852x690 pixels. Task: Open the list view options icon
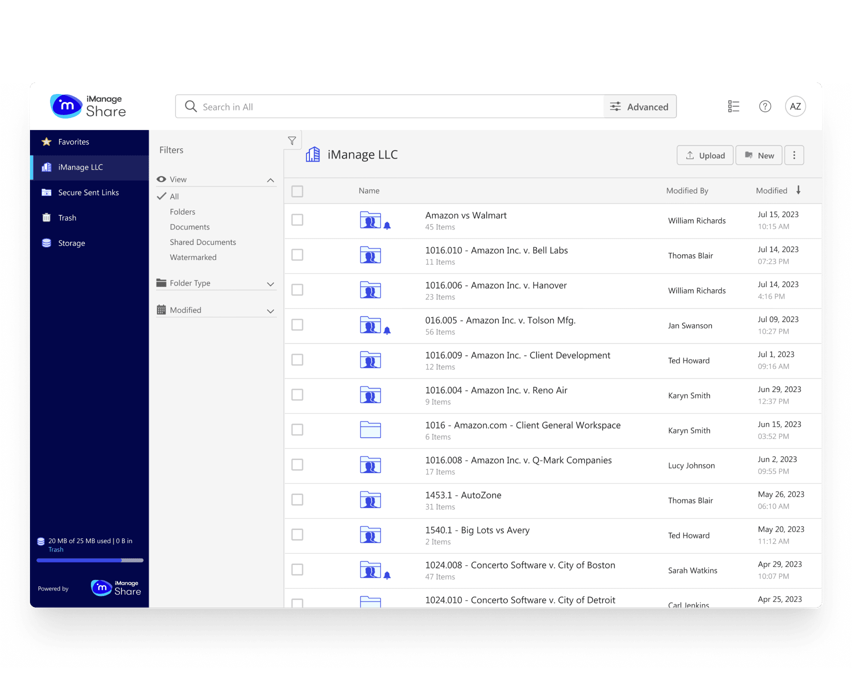[733, 106]
